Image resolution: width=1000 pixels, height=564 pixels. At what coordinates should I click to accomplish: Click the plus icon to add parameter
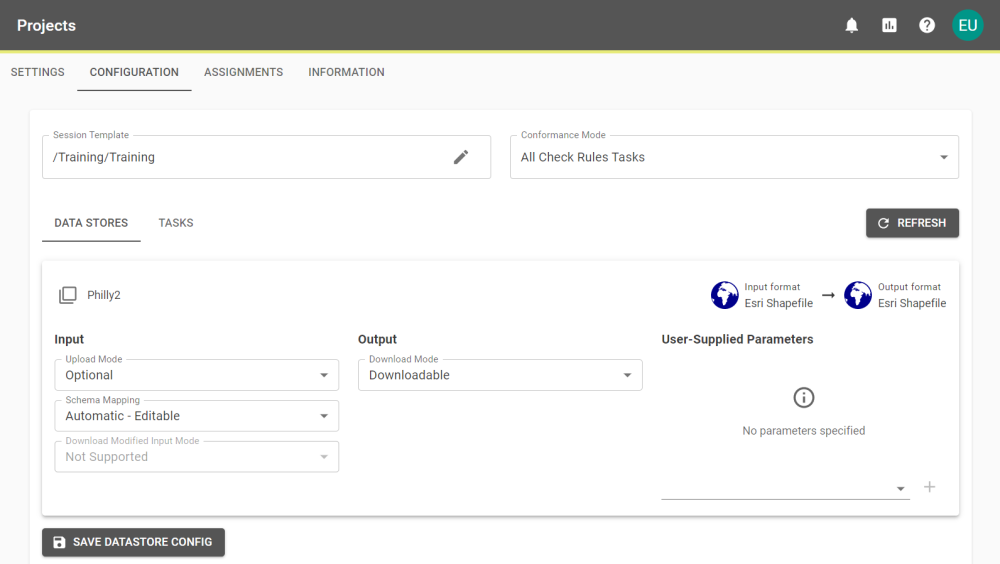929,487
